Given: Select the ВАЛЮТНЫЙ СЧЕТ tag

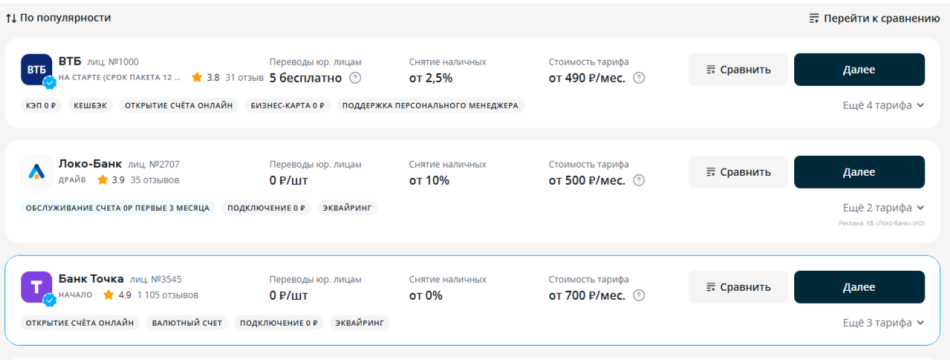Looking at the screenshot, I should pos(187,322).
